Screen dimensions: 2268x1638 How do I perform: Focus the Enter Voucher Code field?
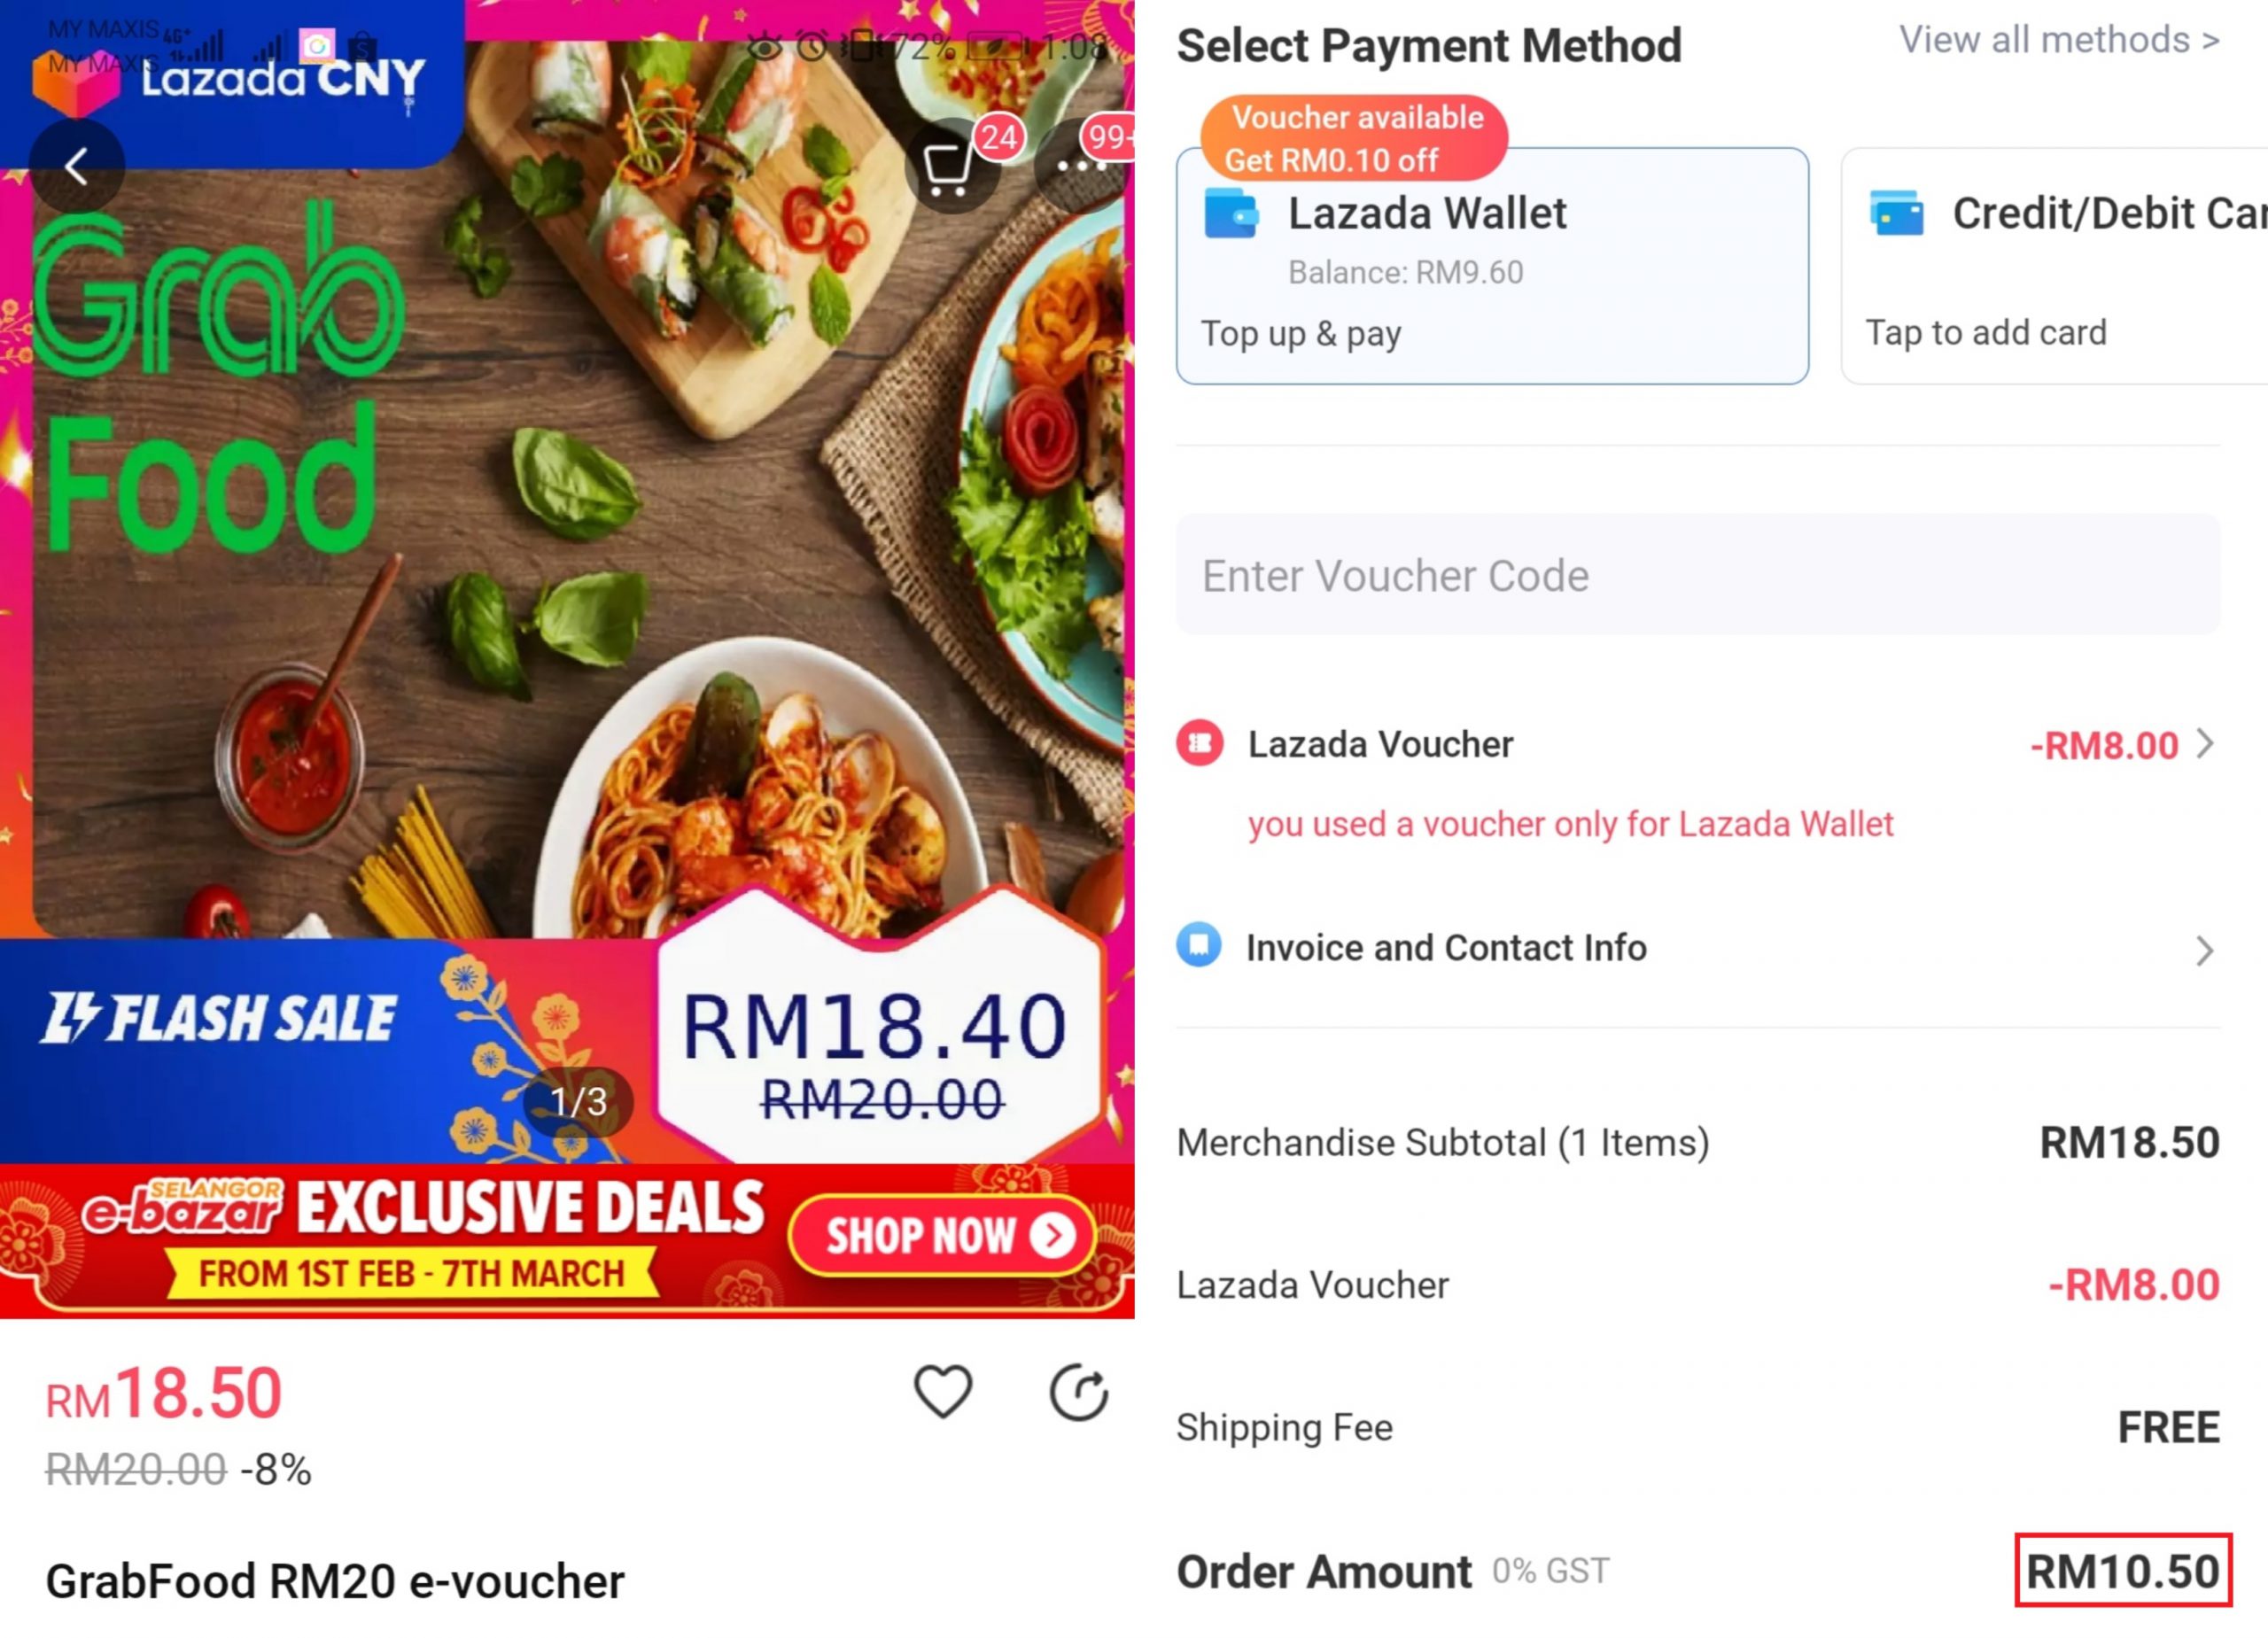pos(1698,575)
